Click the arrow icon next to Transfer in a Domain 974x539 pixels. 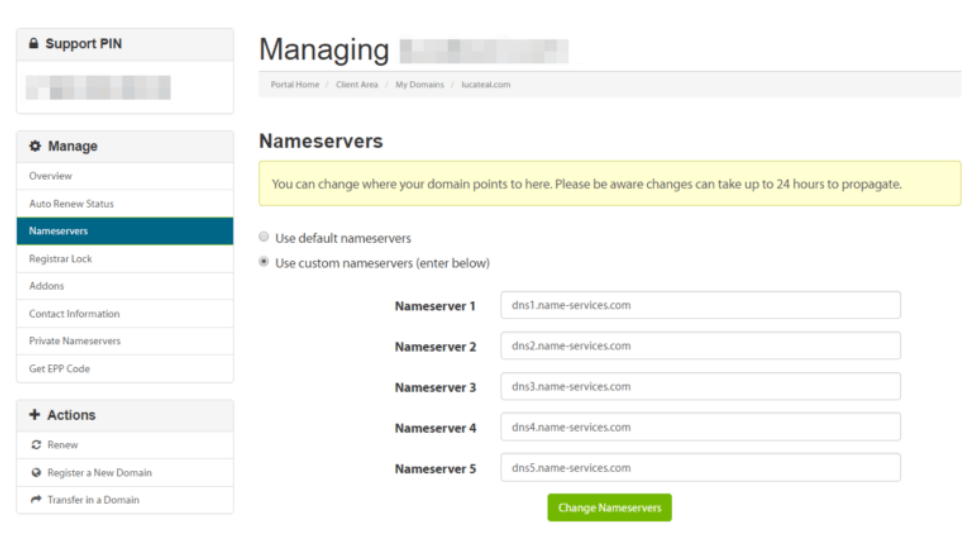click(x=36, y=499)
